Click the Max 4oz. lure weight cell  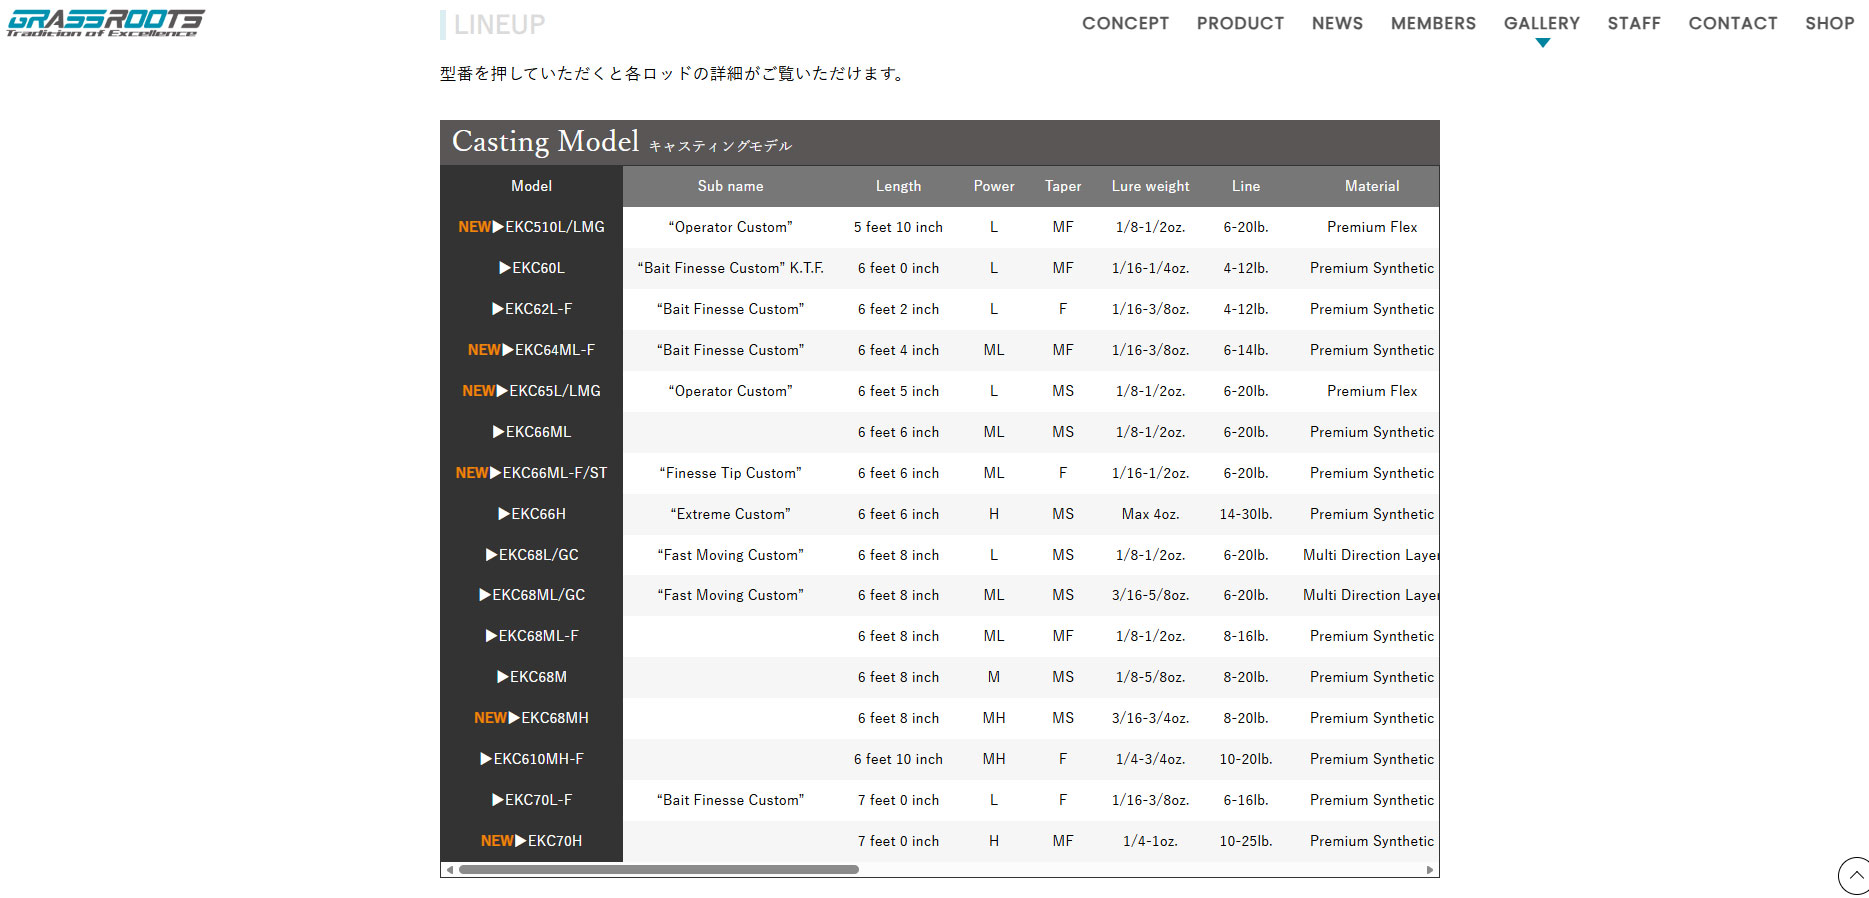(1150, 514)
